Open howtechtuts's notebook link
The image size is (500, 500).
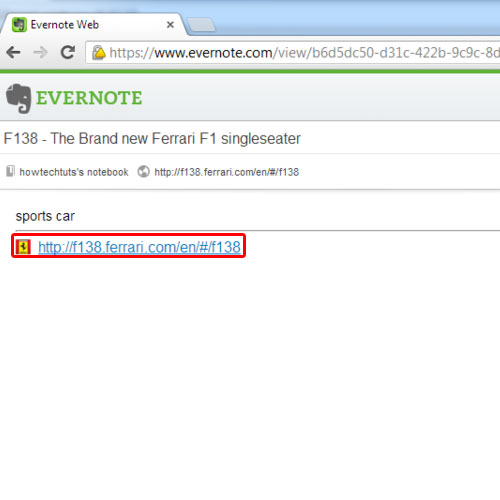click(x=74, y=172)
